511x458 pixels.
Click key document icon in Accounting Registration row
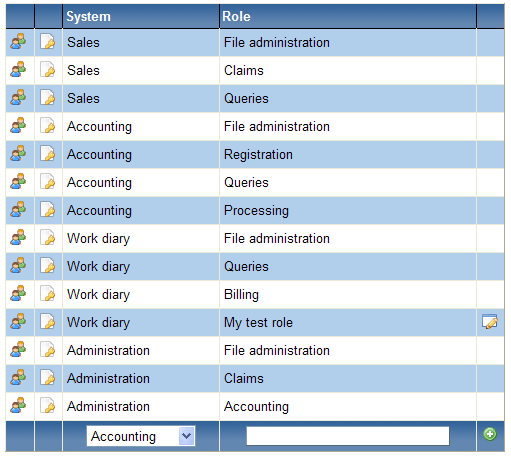coord(48,154)
